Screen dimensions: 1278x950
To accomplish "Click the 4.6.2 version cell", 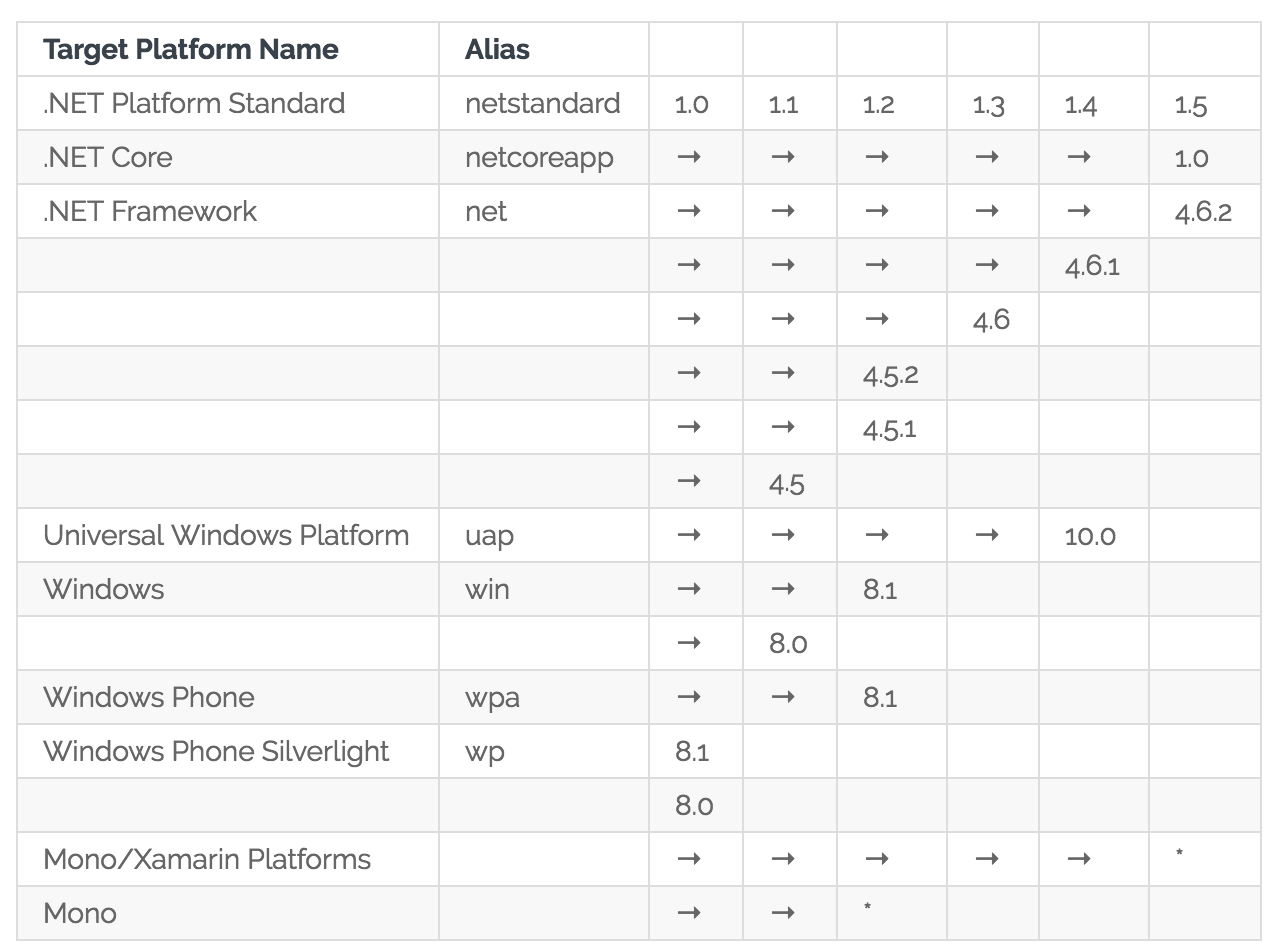I will pos(1203,212).
